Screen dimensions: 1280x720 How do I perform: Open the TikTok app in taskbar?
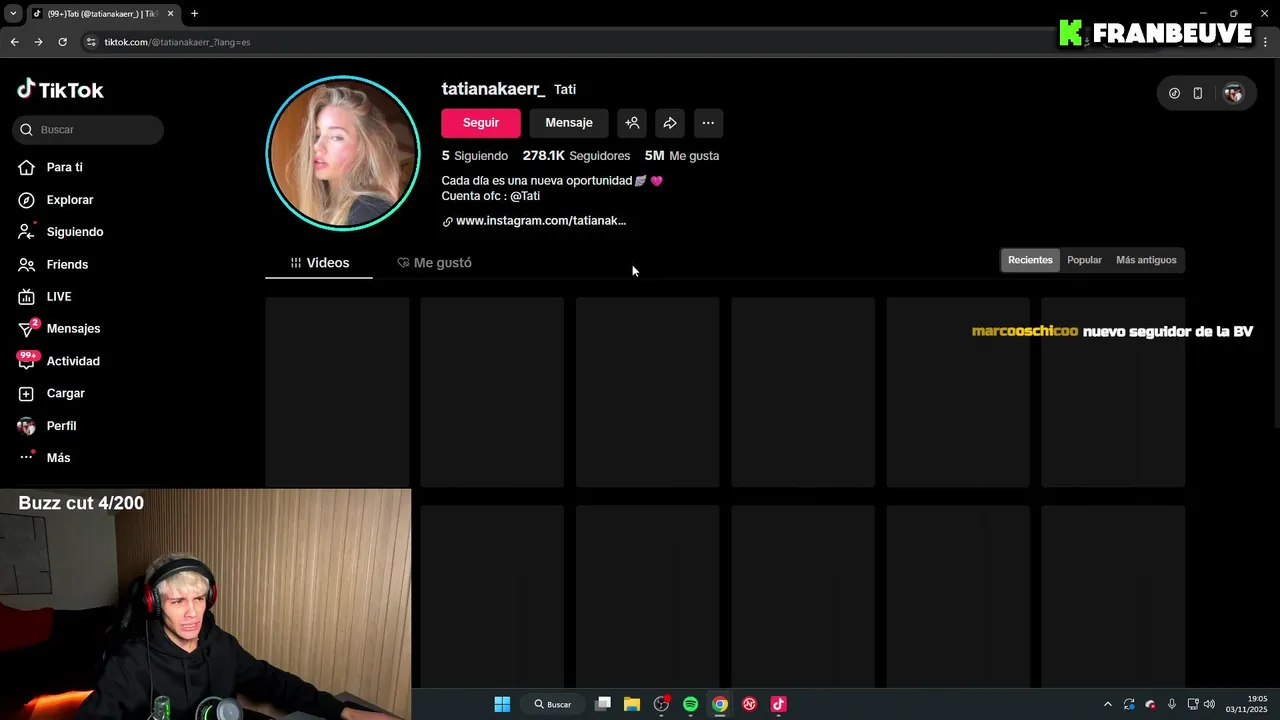click(x=778, y=704)
